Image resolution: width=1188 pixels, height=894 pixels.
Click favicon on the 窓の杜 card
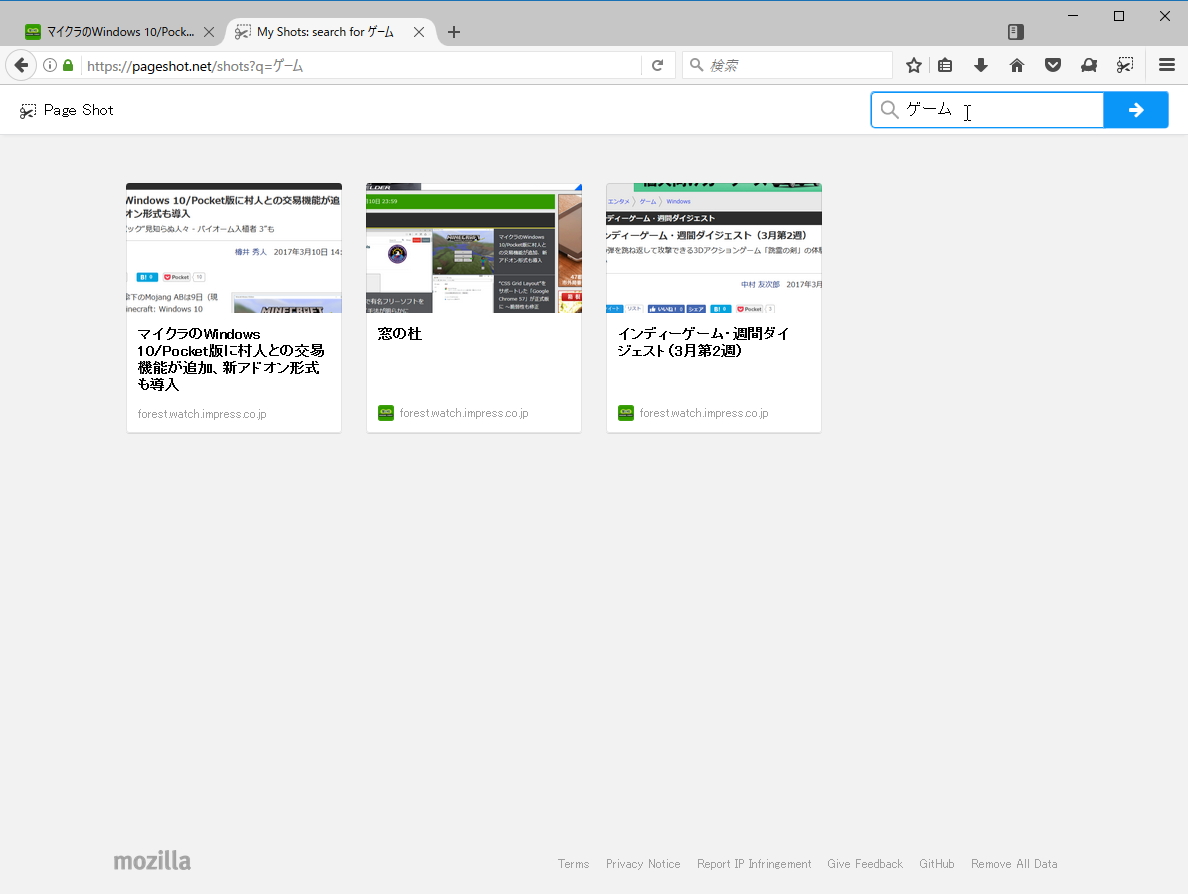386,413
